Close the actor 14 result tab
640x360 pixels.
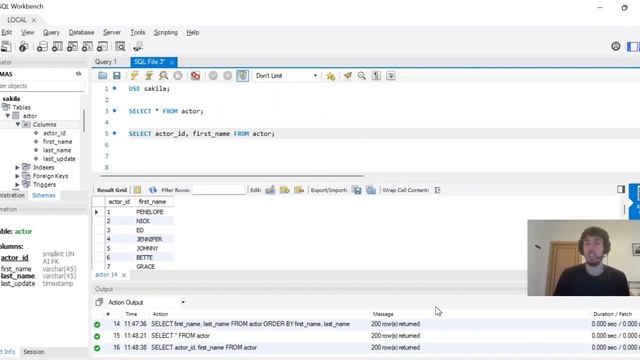(124, 275)
